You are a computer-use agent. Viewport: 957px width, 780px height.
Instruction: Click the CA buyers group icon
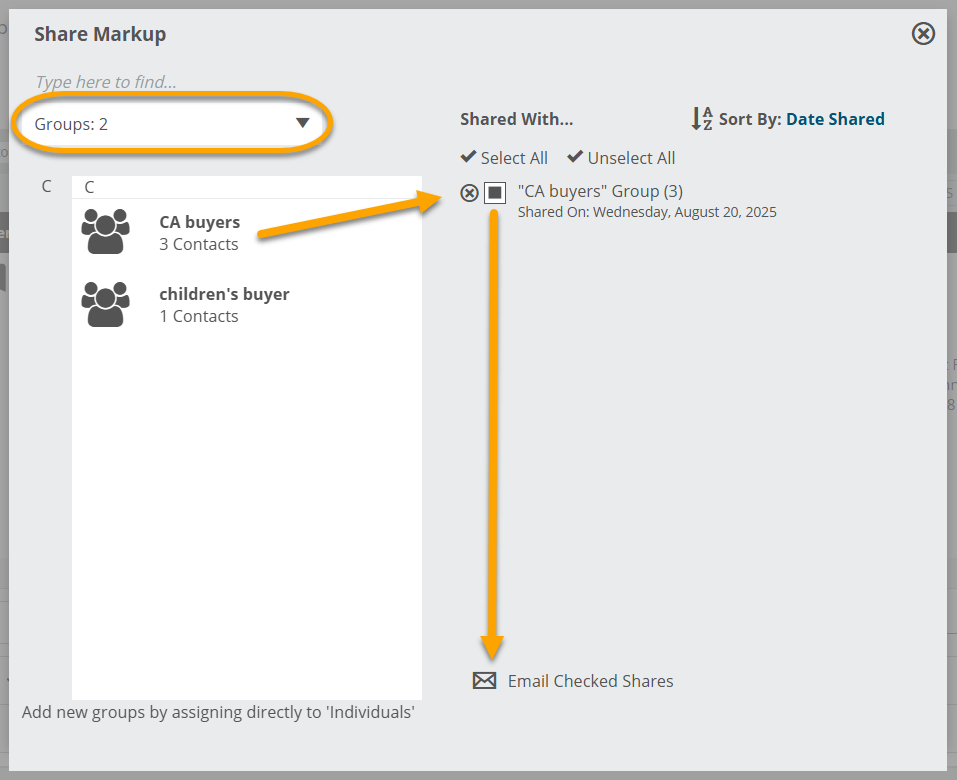coord(106,231)
